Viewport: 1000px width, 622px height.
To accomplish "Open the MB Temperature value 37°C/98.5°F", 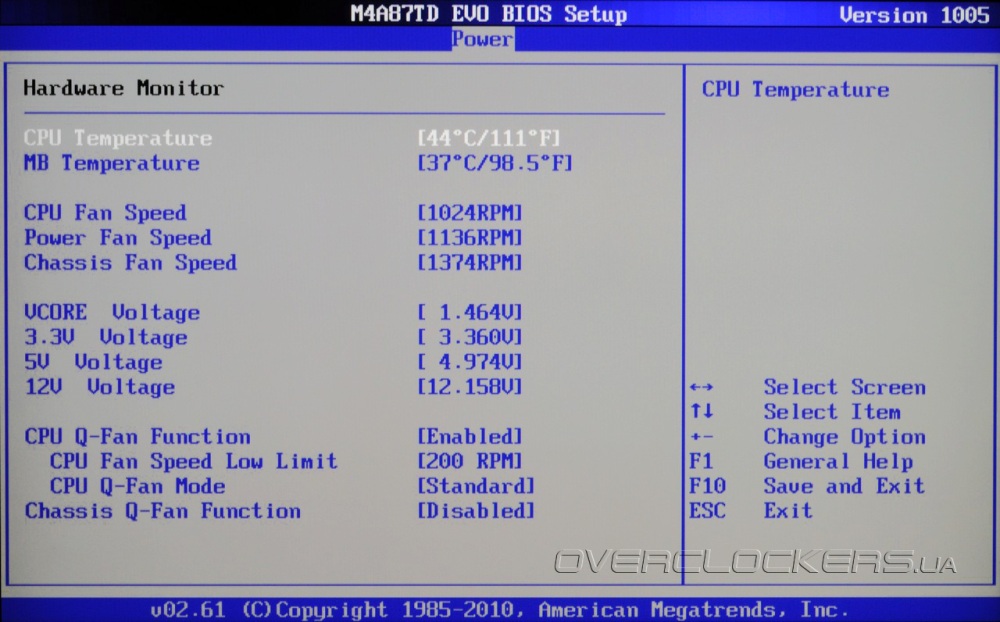I will coord(495,163).
